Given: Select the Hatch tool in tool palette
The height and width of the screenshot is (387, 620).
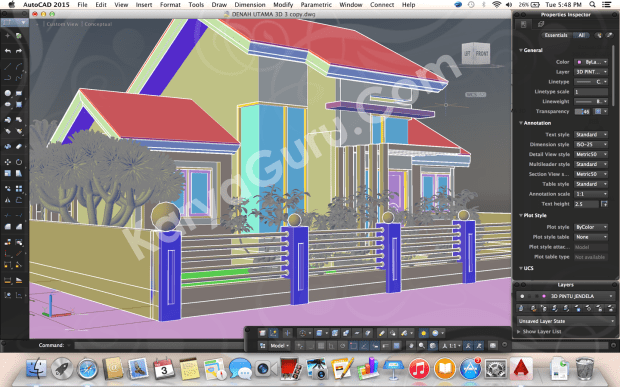Looking at the screenshot, I should [19, 105].
